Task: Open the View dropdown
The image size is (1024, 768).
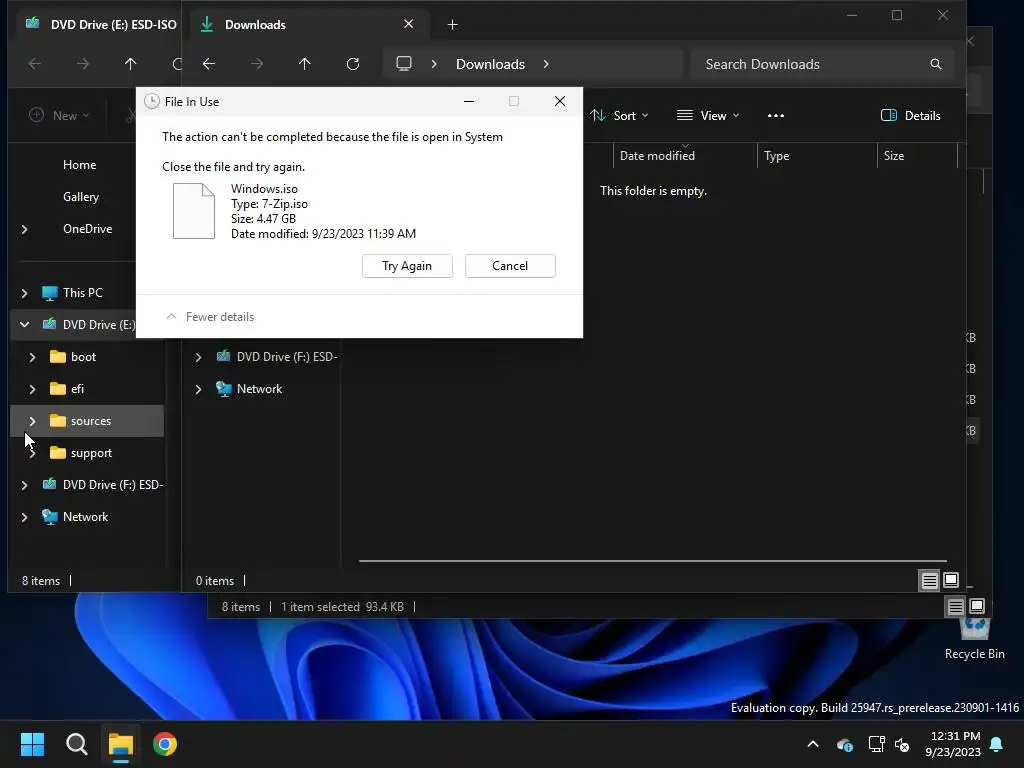Action: tap(708, 116)
